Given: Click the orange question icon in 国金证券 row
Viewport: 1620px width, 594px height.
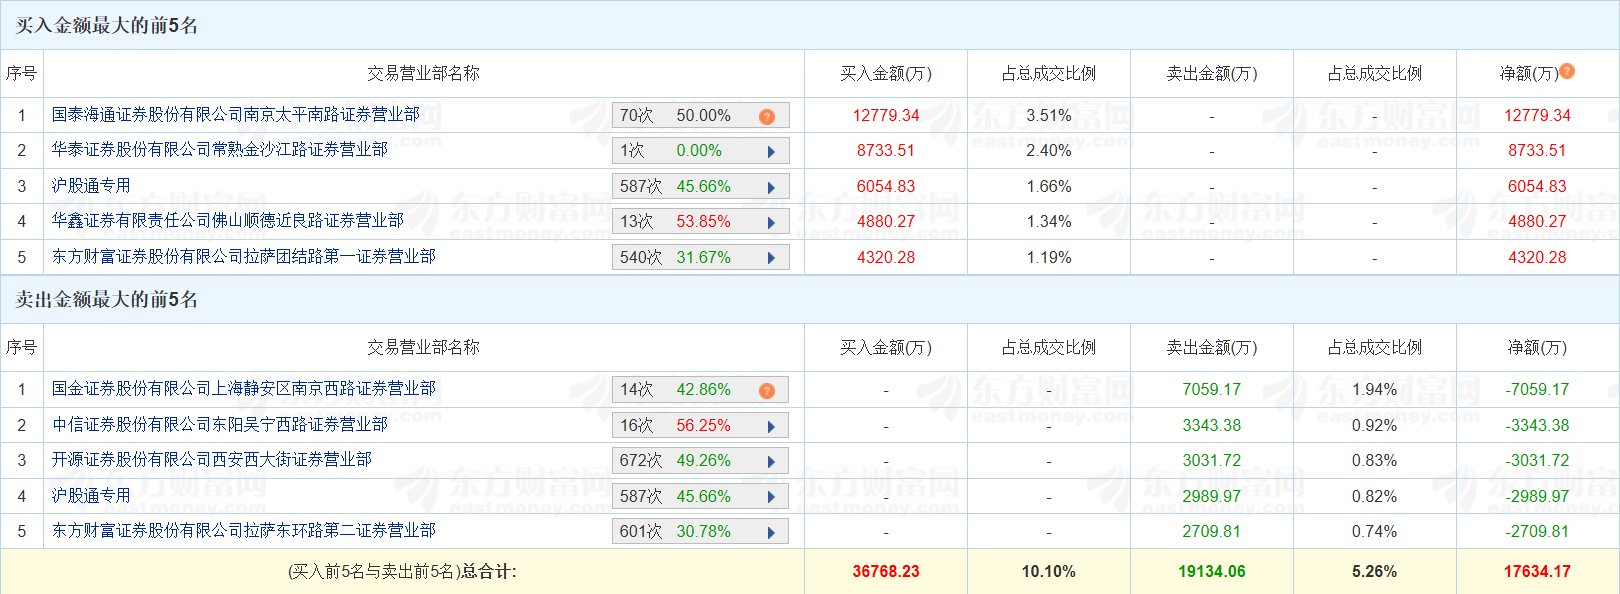Looking at the screenshot, I should (767, 390).
